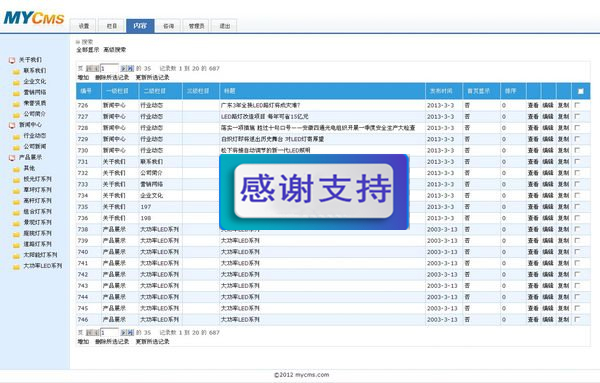Toggle the select-all checkbox in table header
600x383 pixels.
point(580,91)
